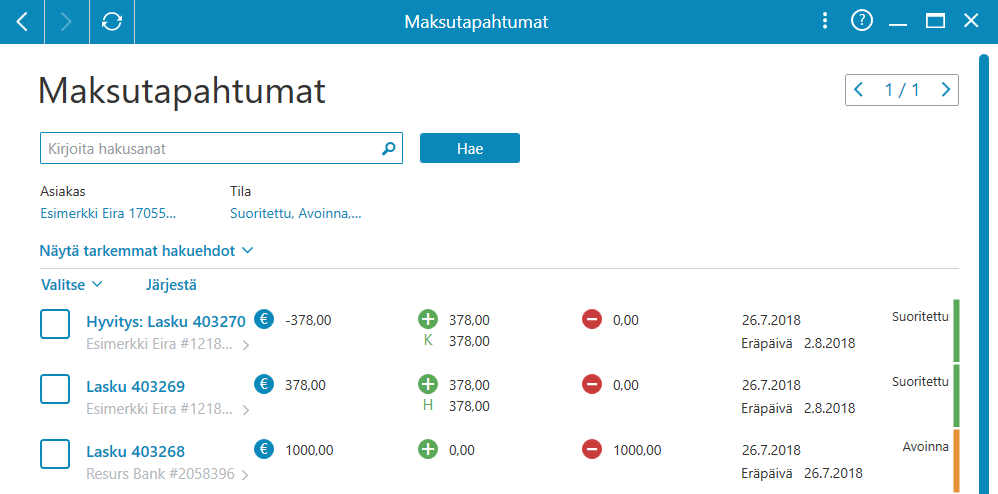Click green plus icon on Lasku 403268 row

pyautogui.click(x=428, y=449)
